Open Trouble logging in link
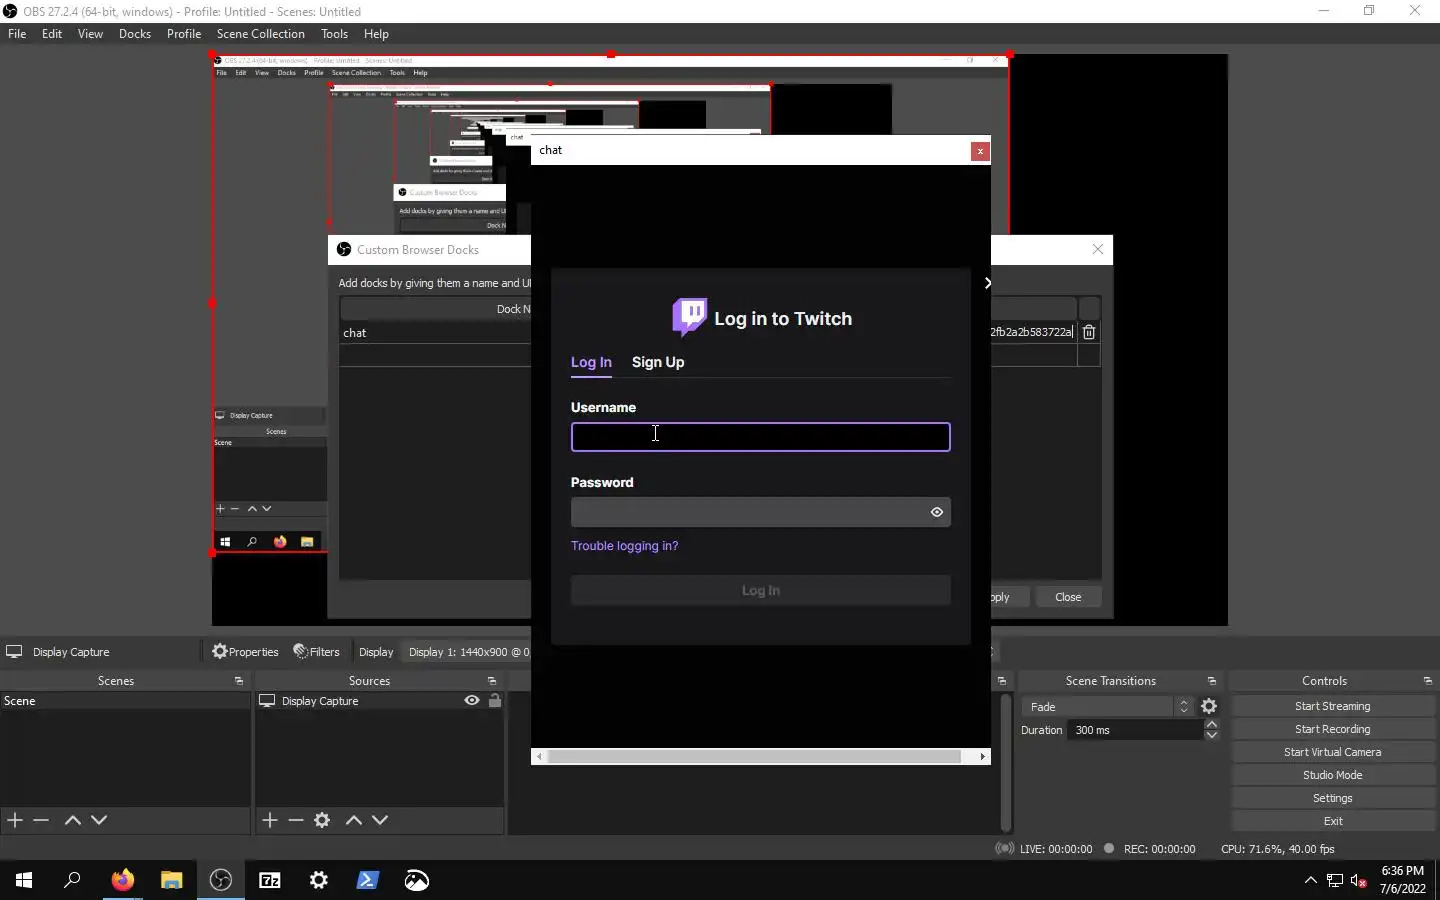This screenshot has height=900, width=1440. pos(624,546)
